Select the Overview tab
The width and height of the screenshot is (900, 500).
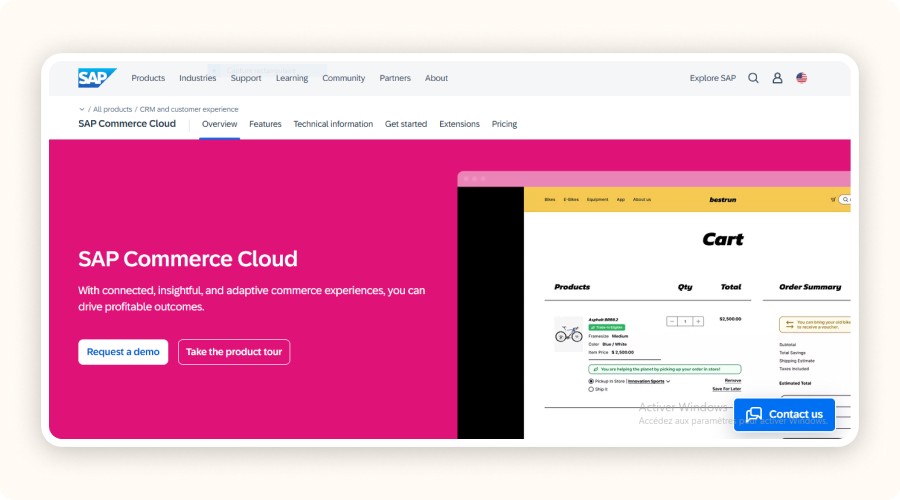point(219,124)
